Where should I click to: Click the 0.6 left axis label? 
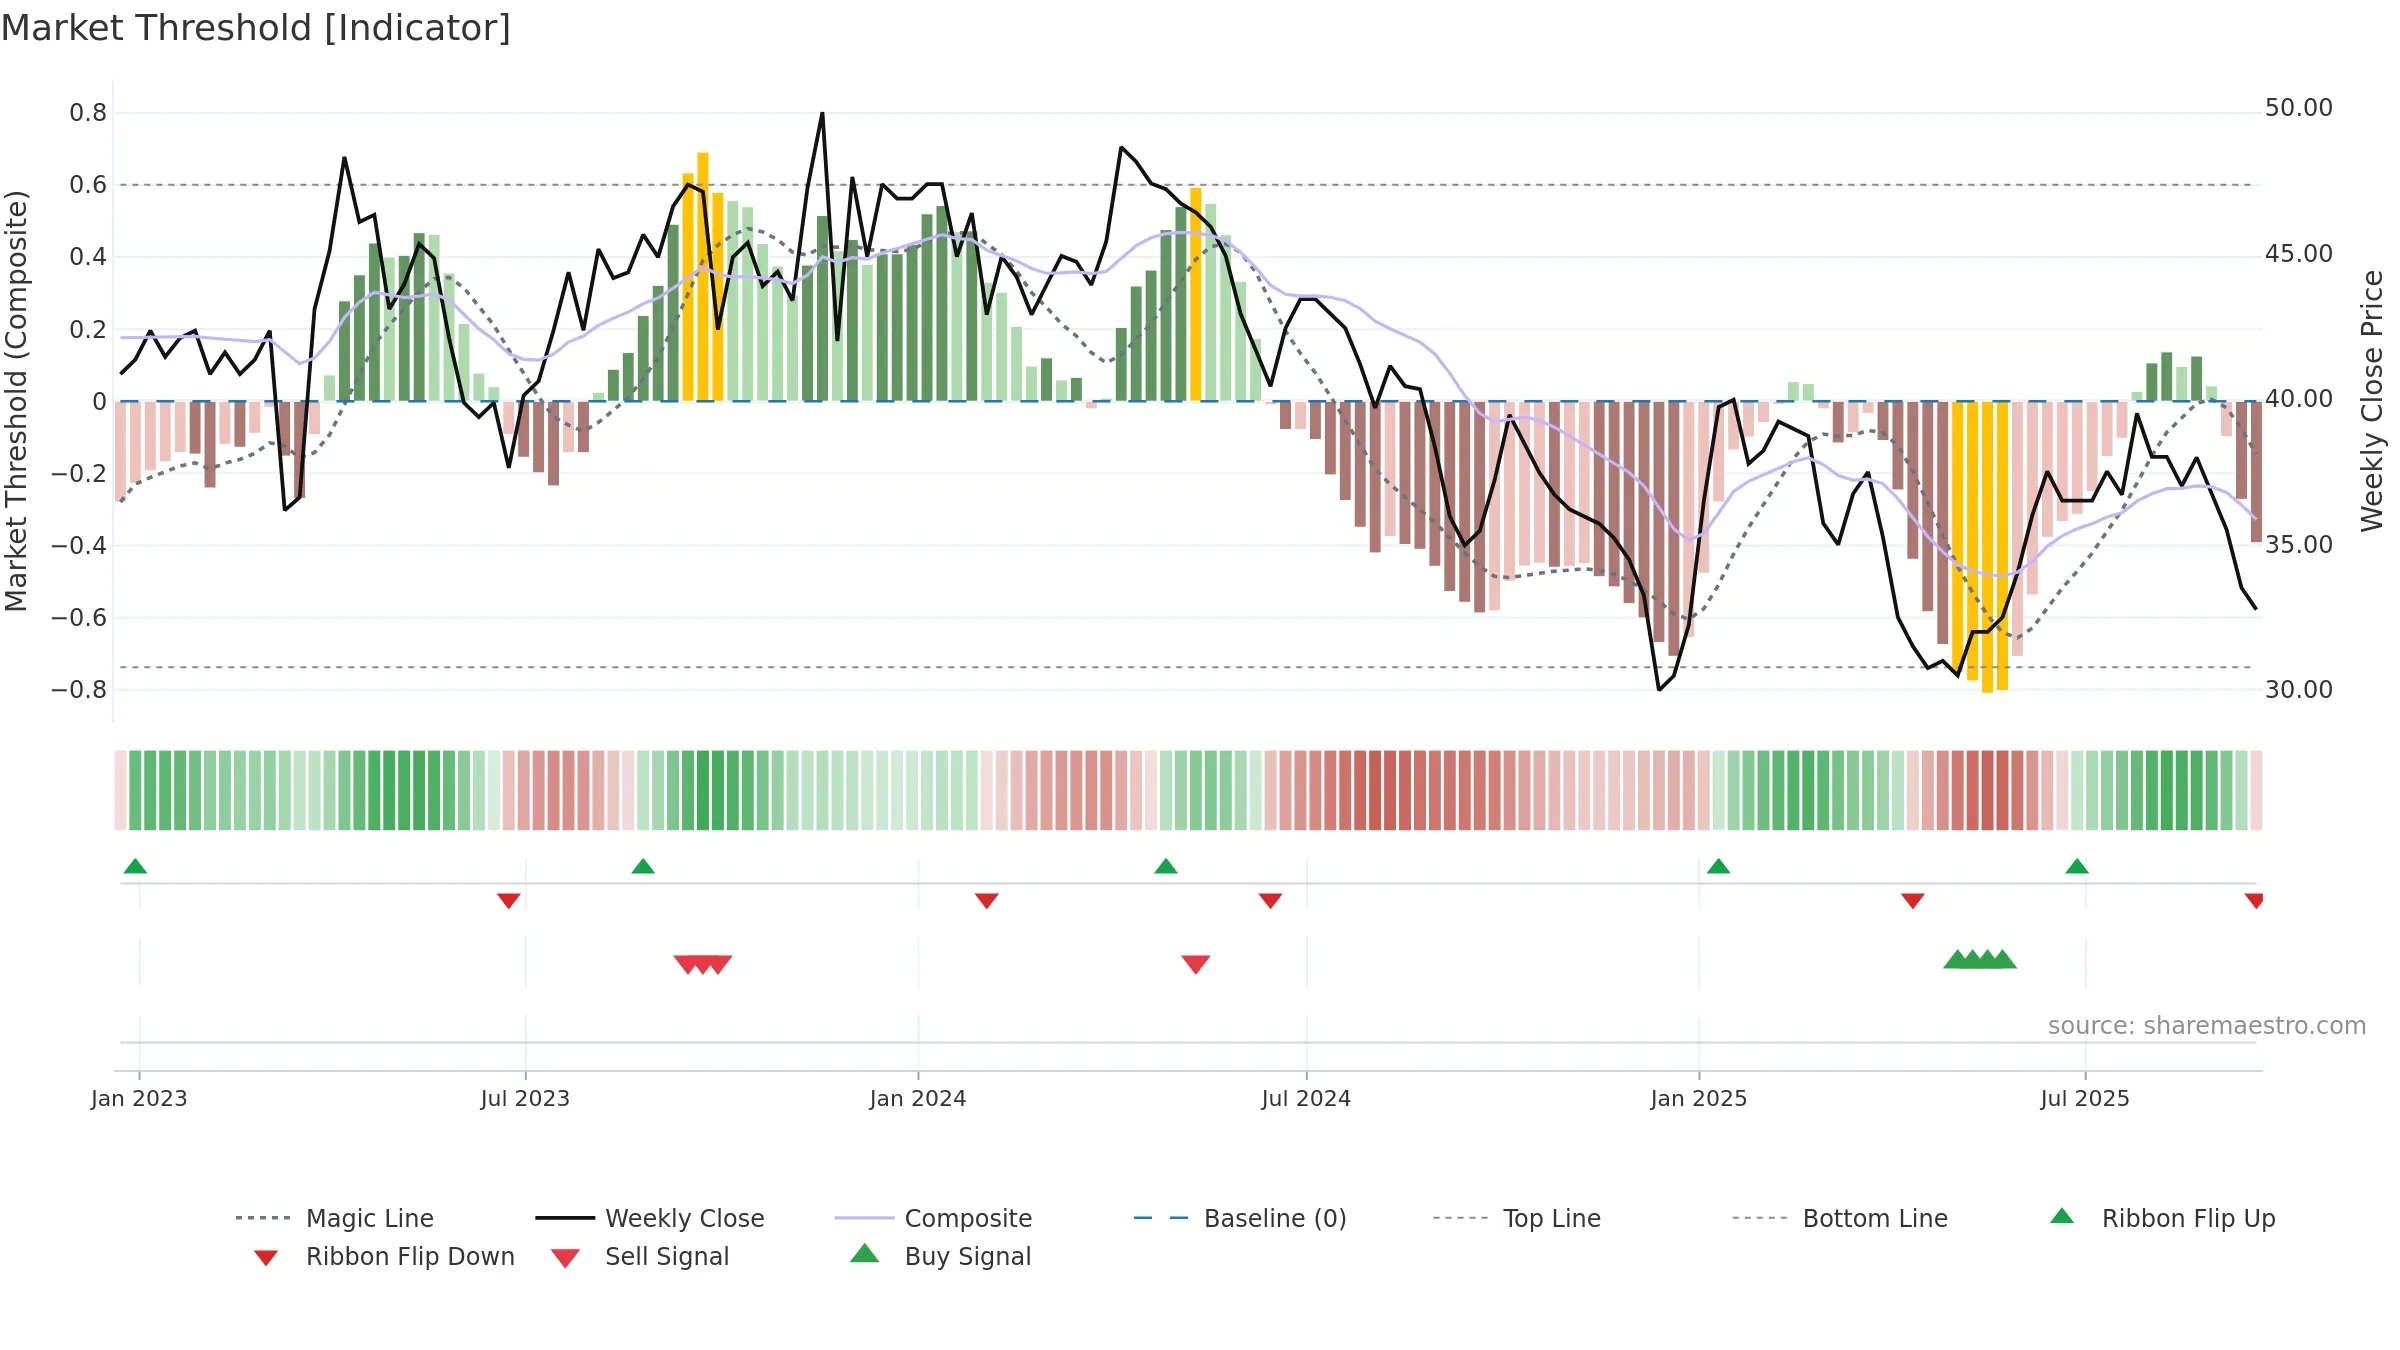[x=88, y=185]
